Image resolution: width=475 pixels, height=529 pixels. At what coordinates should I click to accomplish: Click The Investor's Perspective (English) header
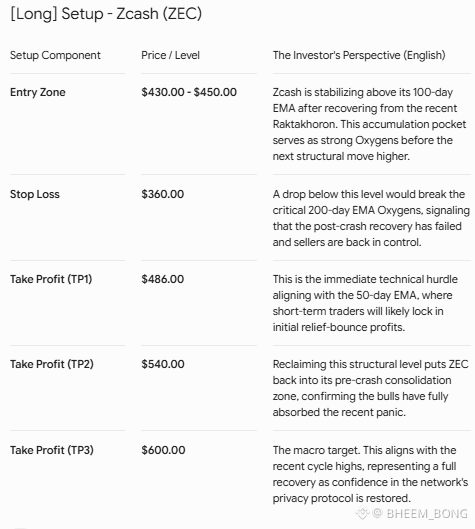(x=359, y=55)
